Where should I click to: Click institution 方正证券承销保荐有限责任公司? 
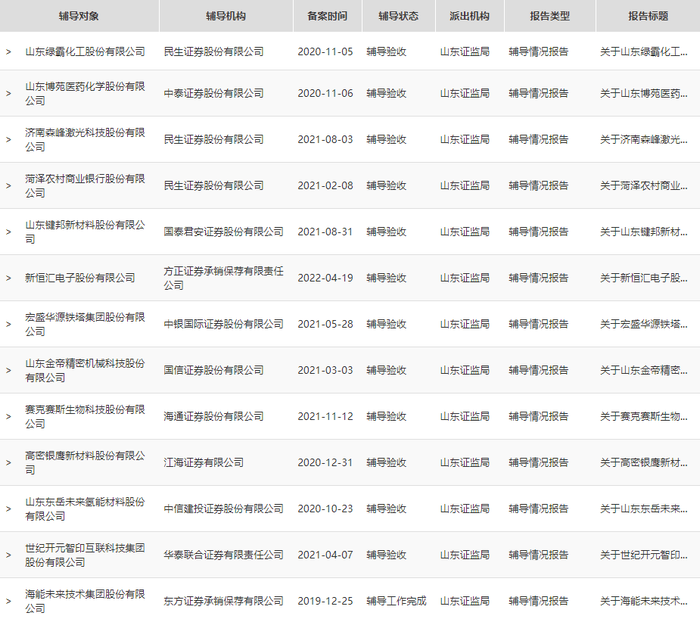(x=224, y=278)
